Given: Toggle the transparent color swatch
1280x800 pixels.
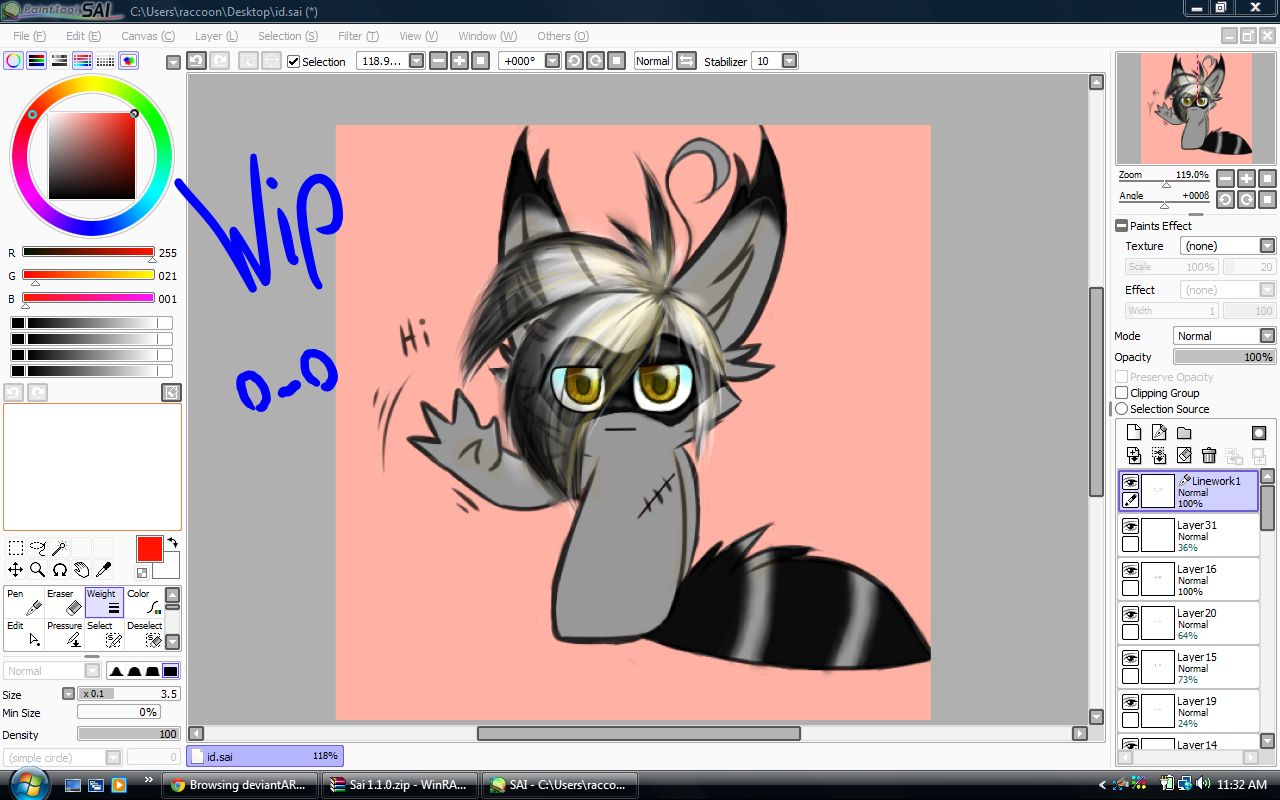Looking at the screenshot, I should (x=142, y=573).
